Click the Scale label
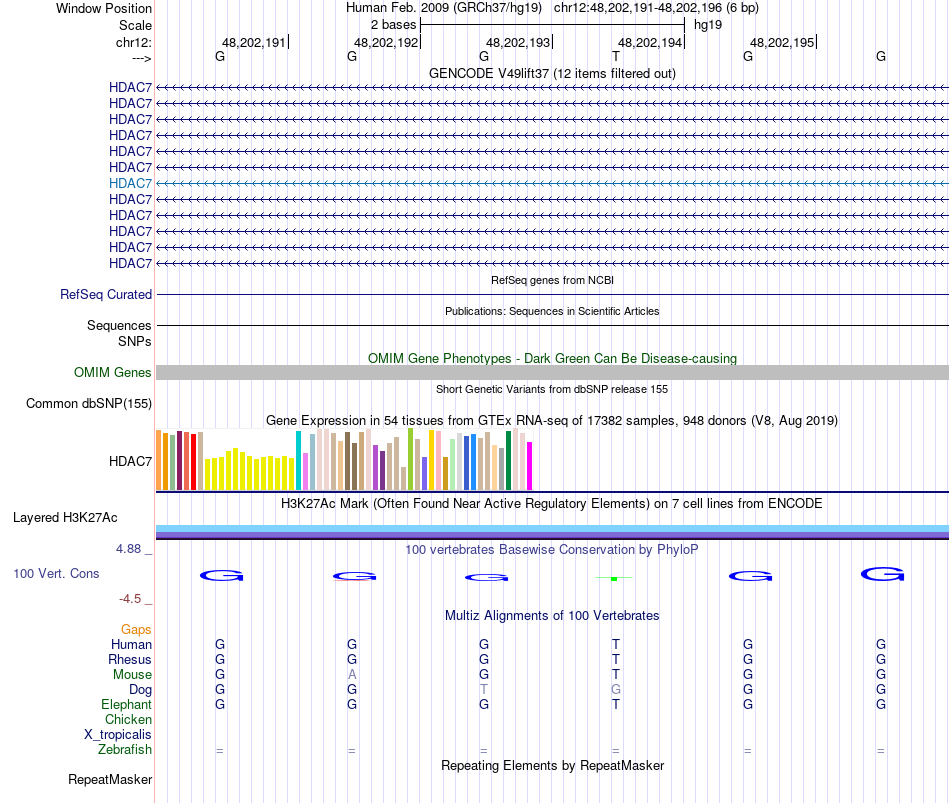Image resolution: width=950 pixels, height=803 pixels. pos(135,25)
